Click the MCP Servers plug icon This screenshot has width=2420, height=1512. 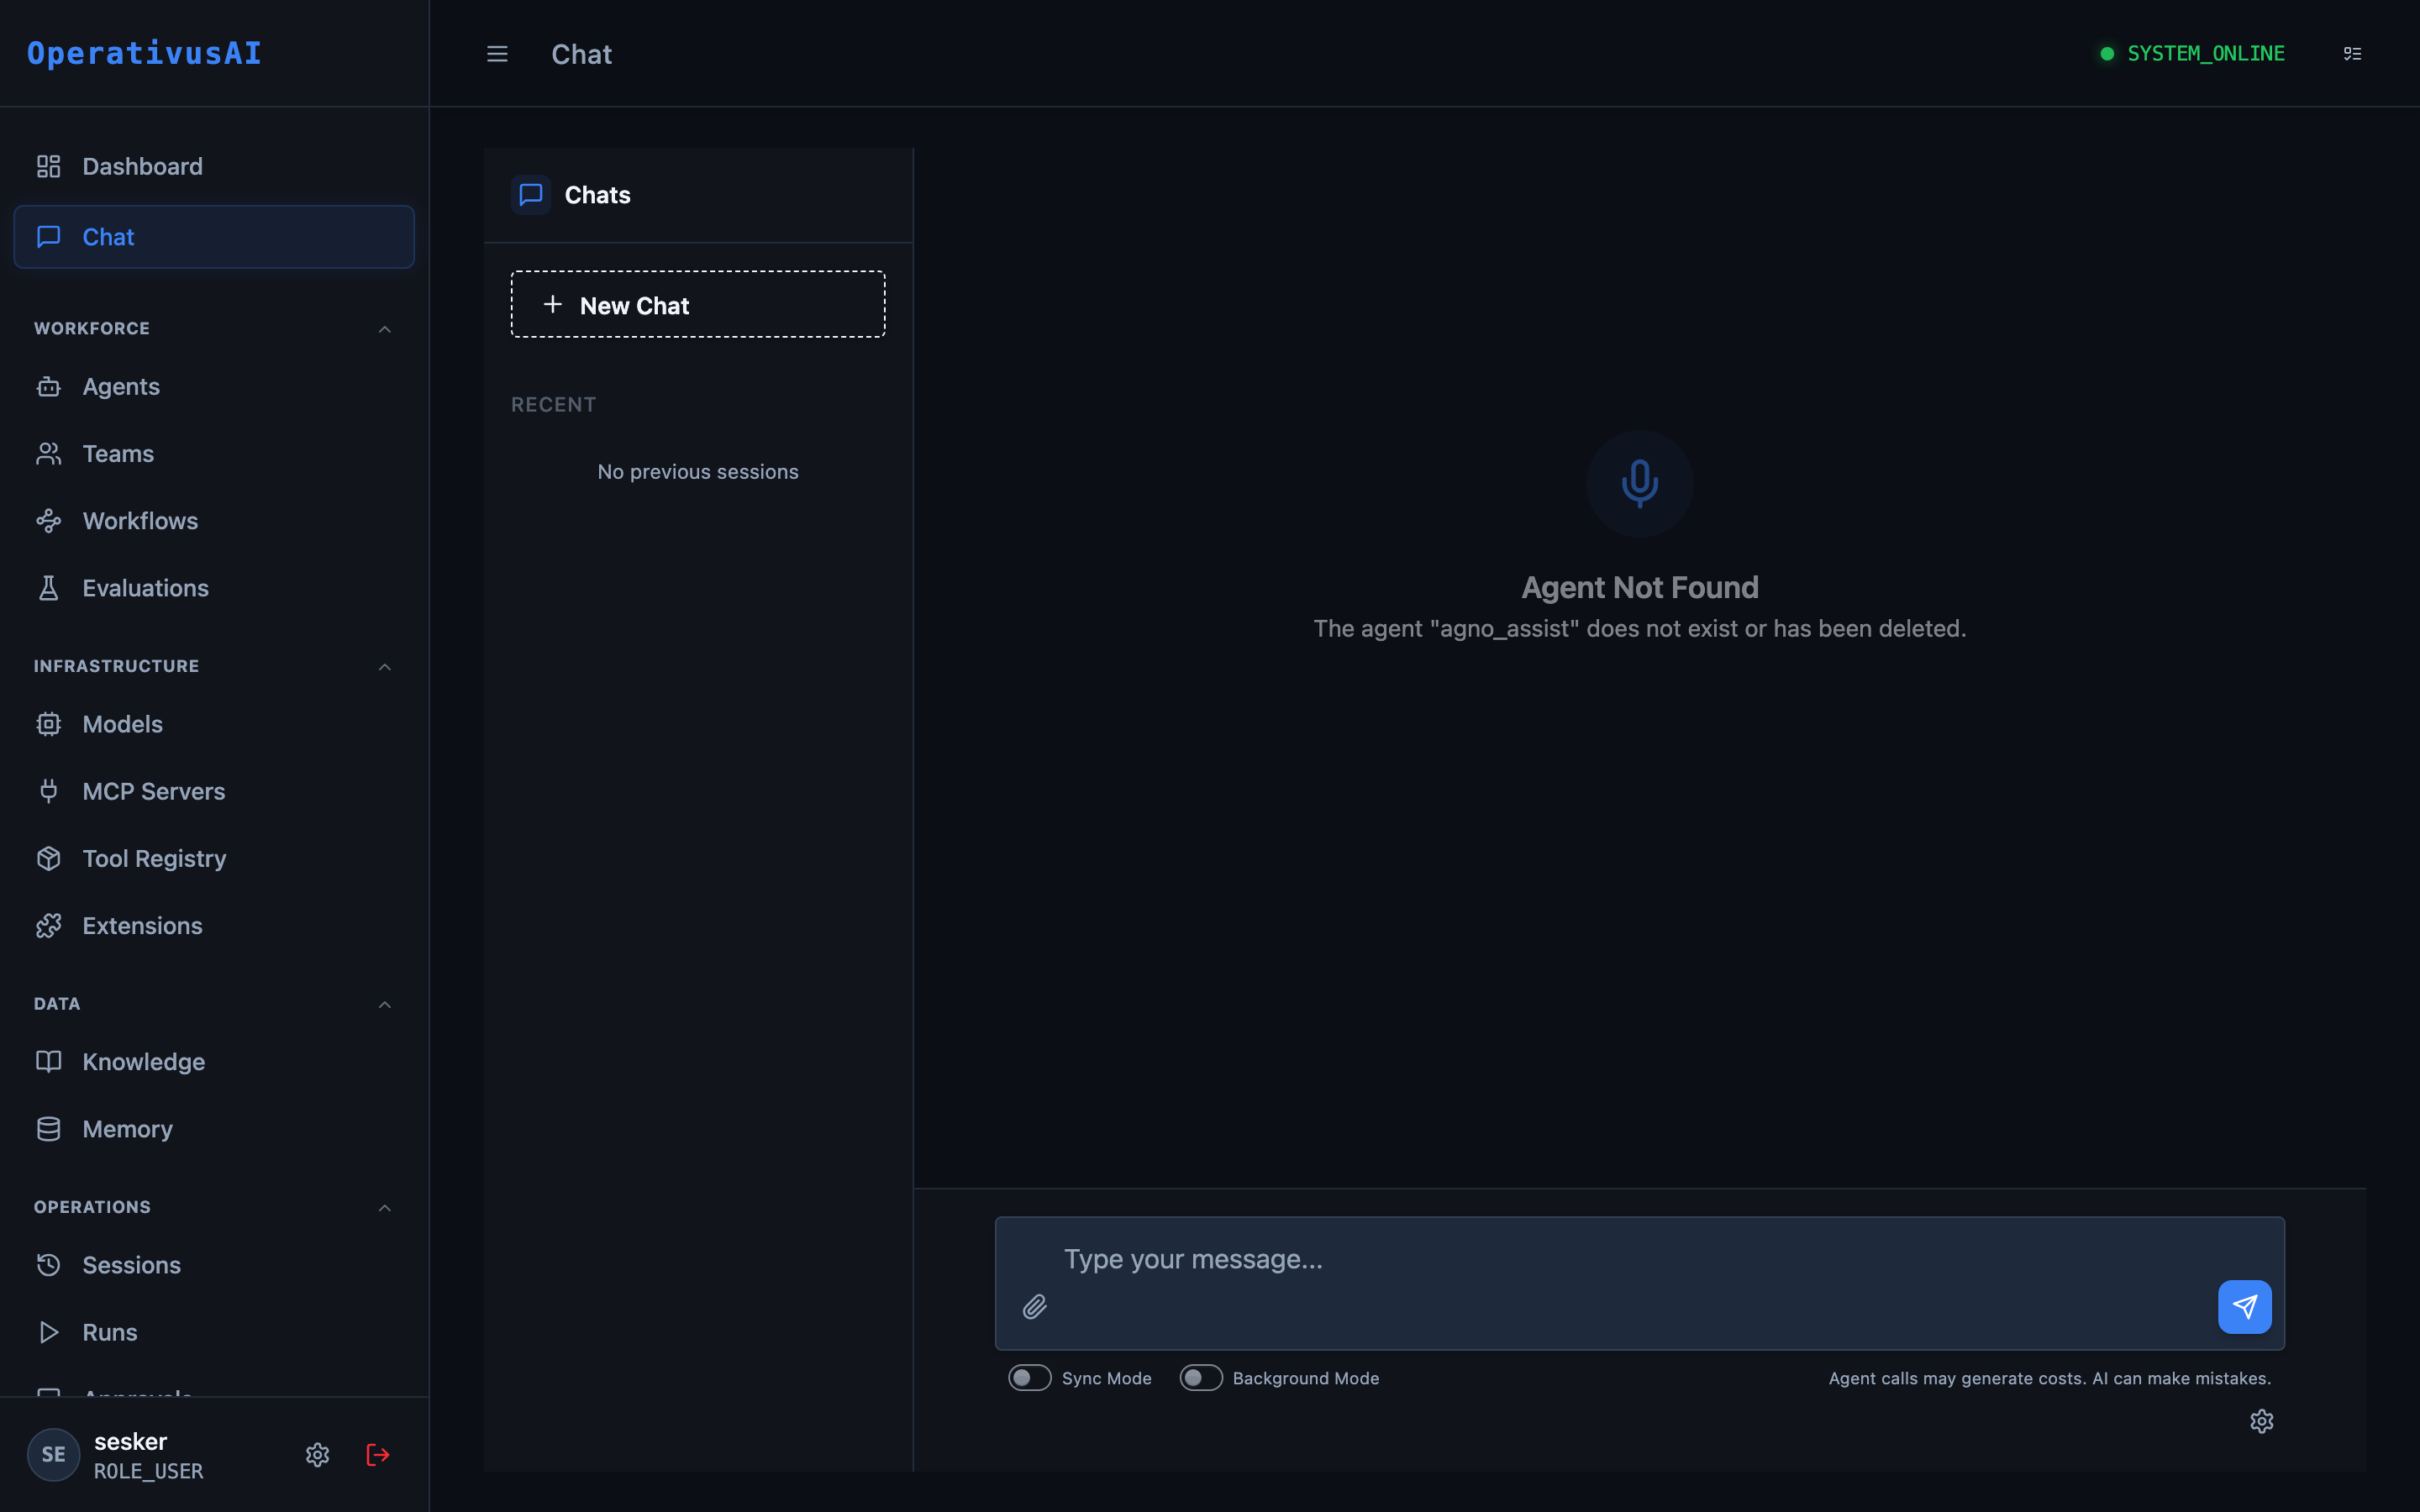click(48, 791)
